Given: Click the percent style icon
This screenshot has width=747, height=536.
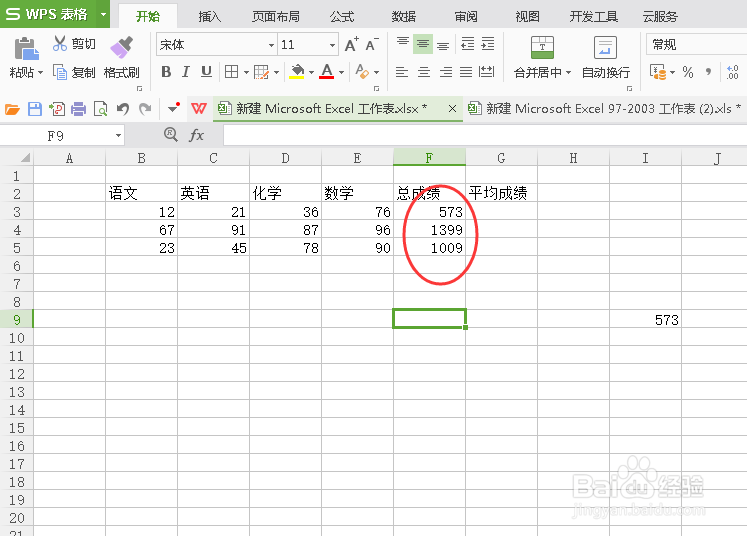Looking at the screenshot, I should point(687,72).
